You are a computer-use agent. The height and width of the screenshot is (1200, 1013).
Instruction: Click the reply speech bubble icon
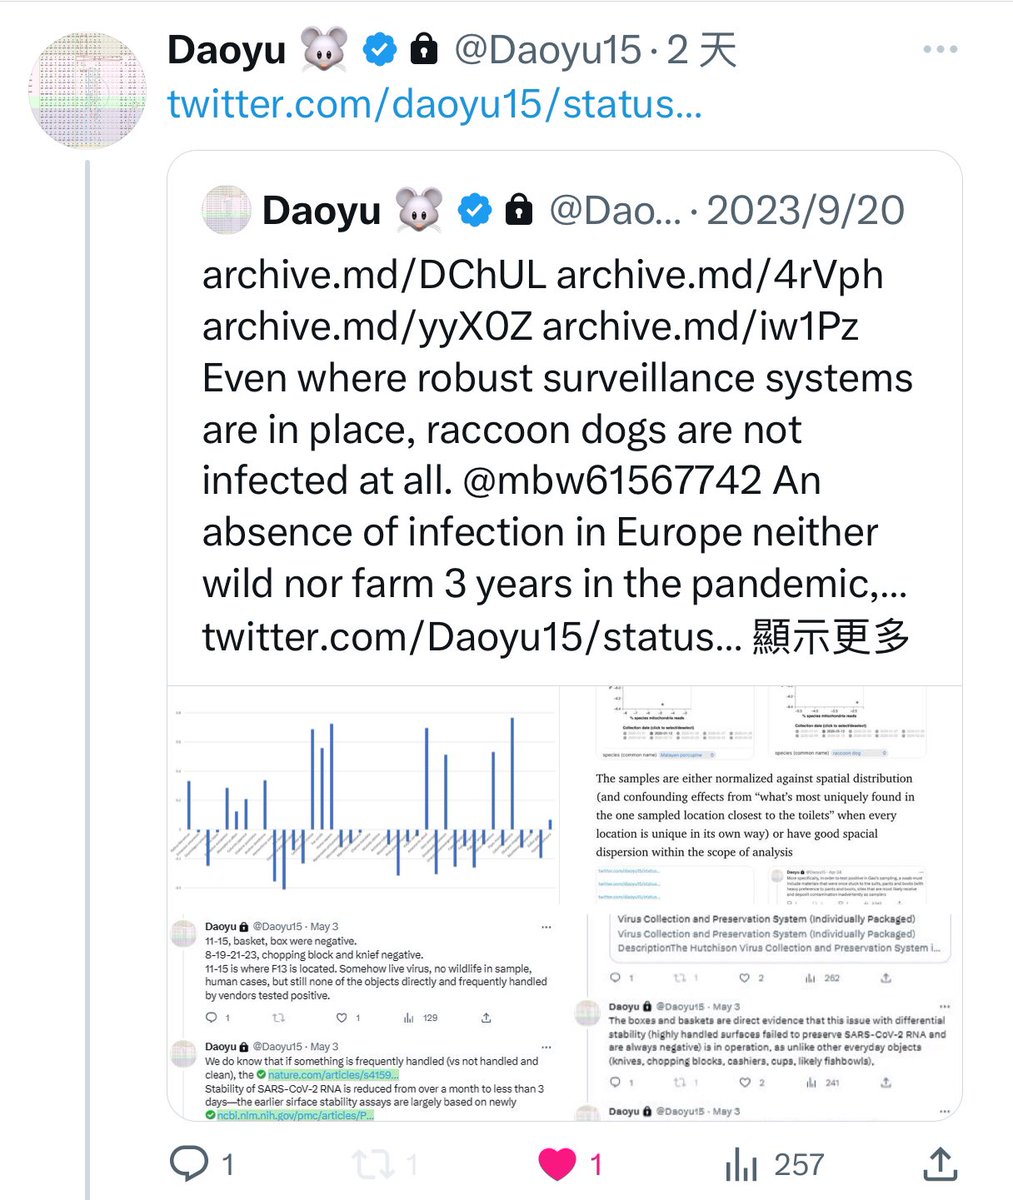(189, 1163)
